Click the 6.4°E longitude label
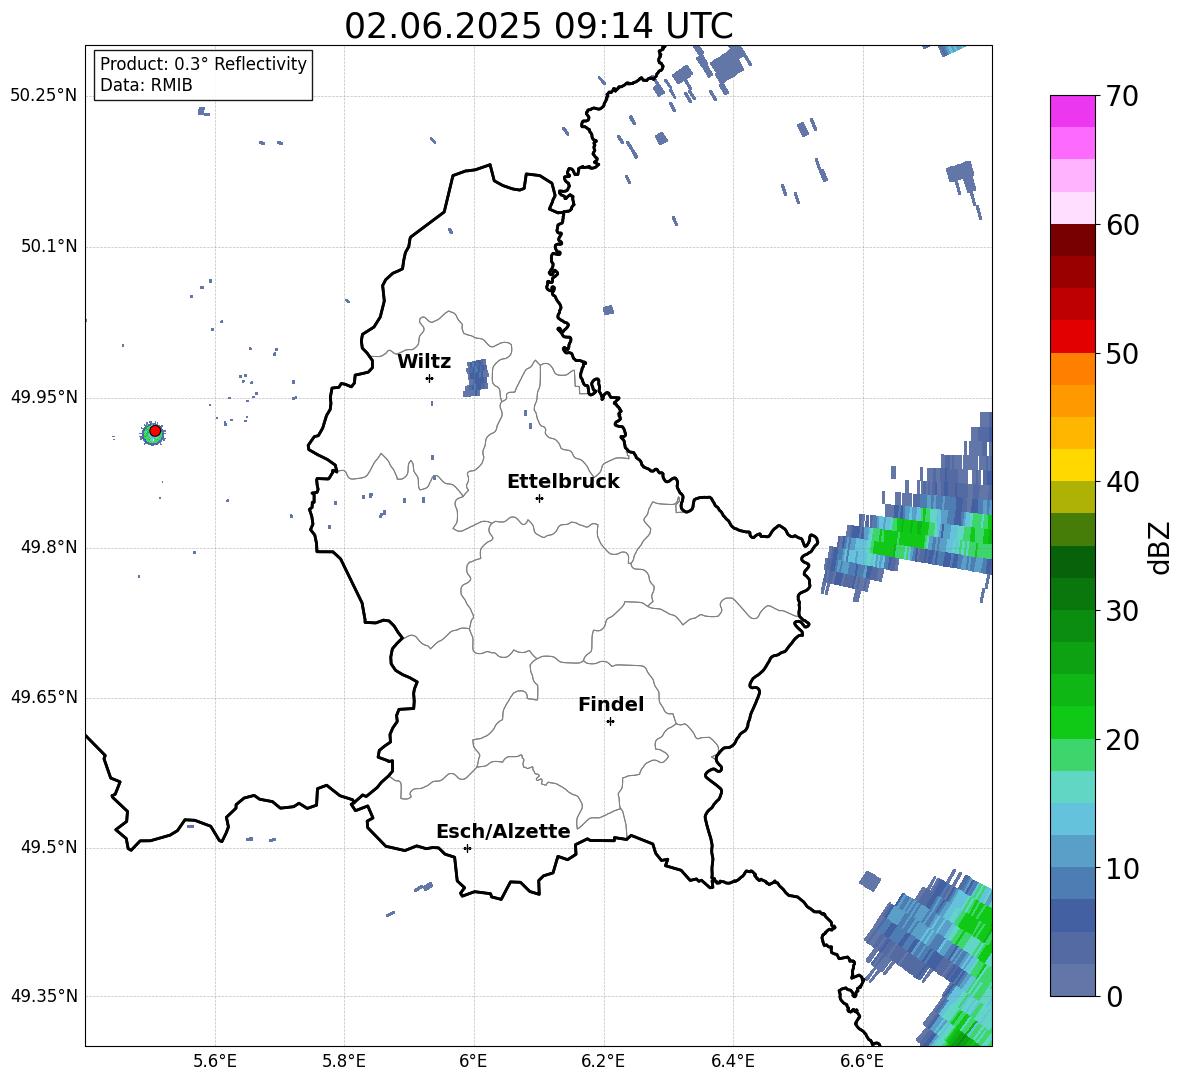This screenshot has height=1081, width=1184. pyautogui.click(x=733, y=1061)
